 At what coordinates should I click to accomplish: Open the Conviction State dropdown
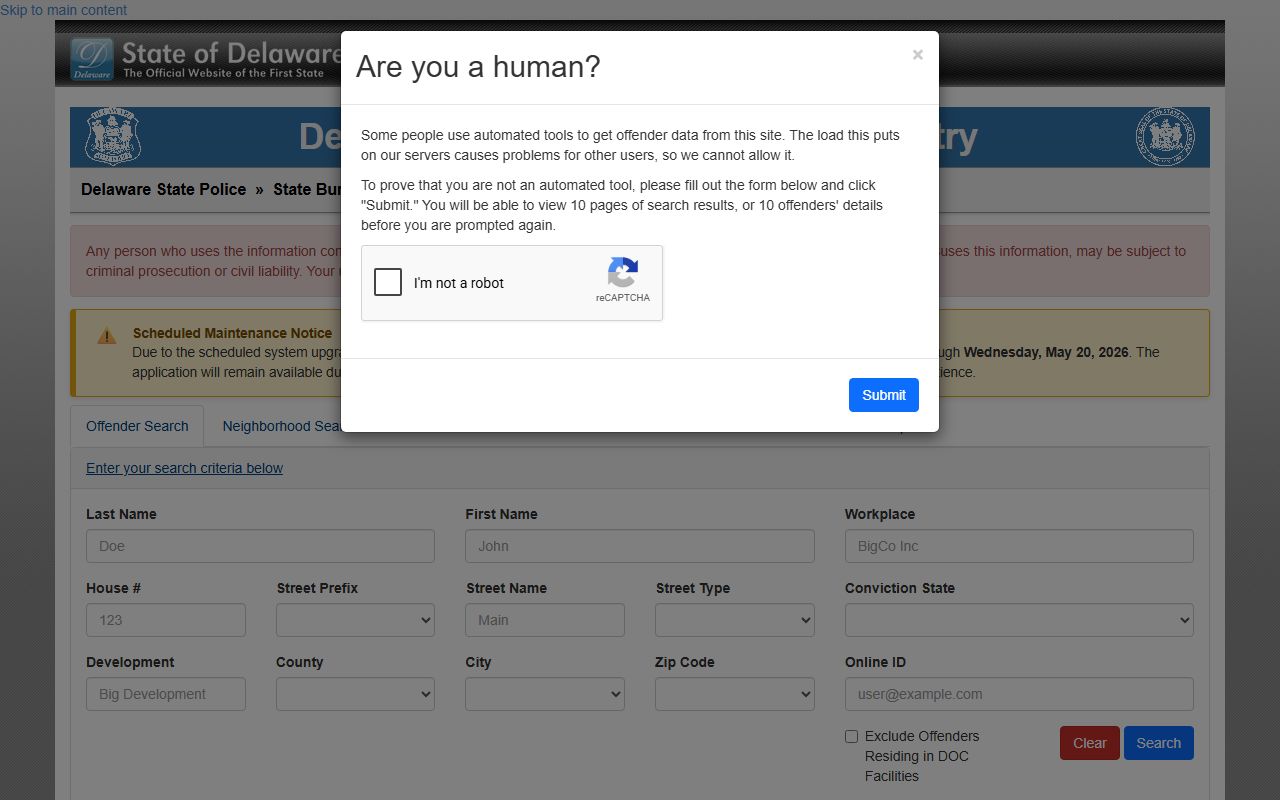click(1019, 620)
